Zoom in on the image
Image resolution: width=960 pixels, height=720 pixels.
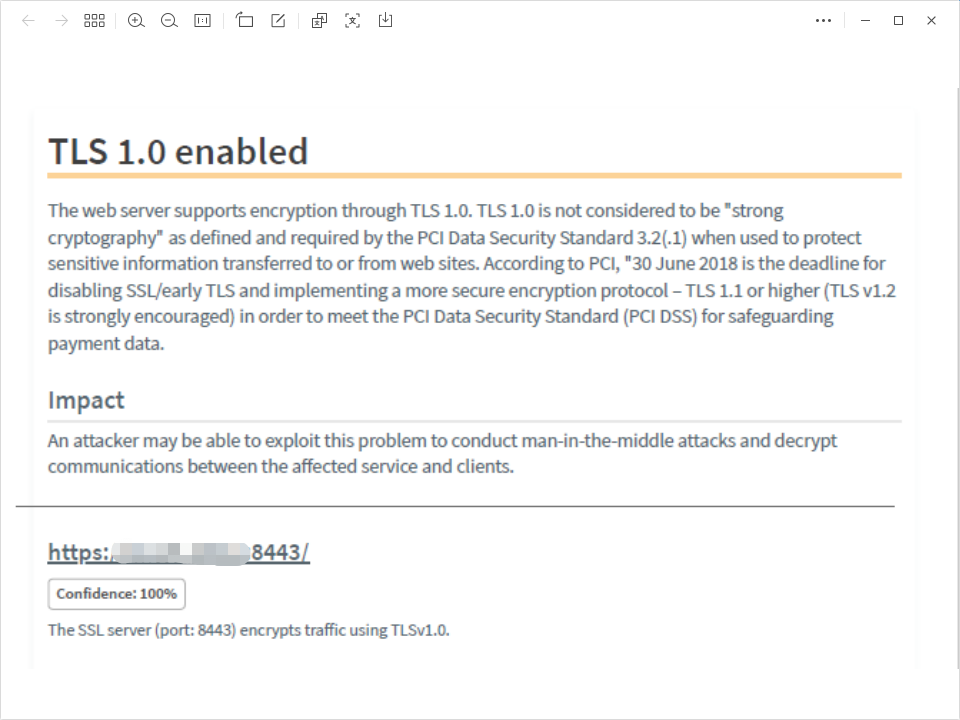[x=136, y=20]
